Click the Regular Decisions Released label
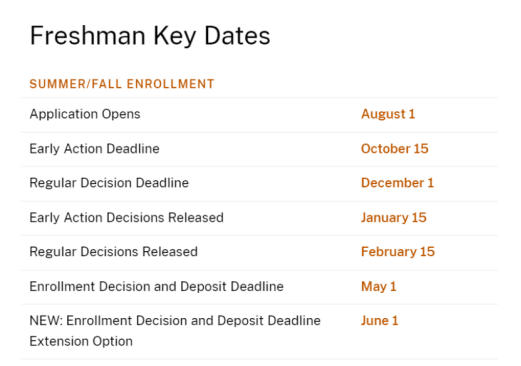The width and height of the screenshot is (521, 366). (x=113, y=252)
